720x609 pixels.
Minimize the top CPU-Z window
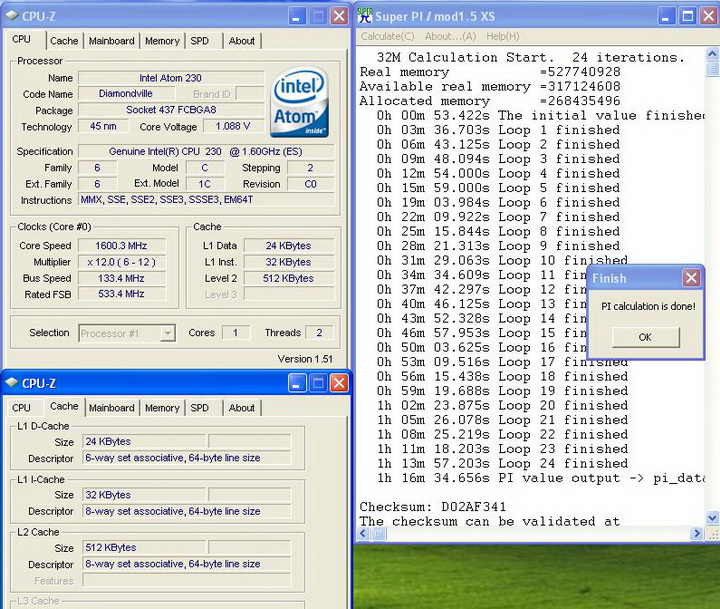(x=297, y=16)
